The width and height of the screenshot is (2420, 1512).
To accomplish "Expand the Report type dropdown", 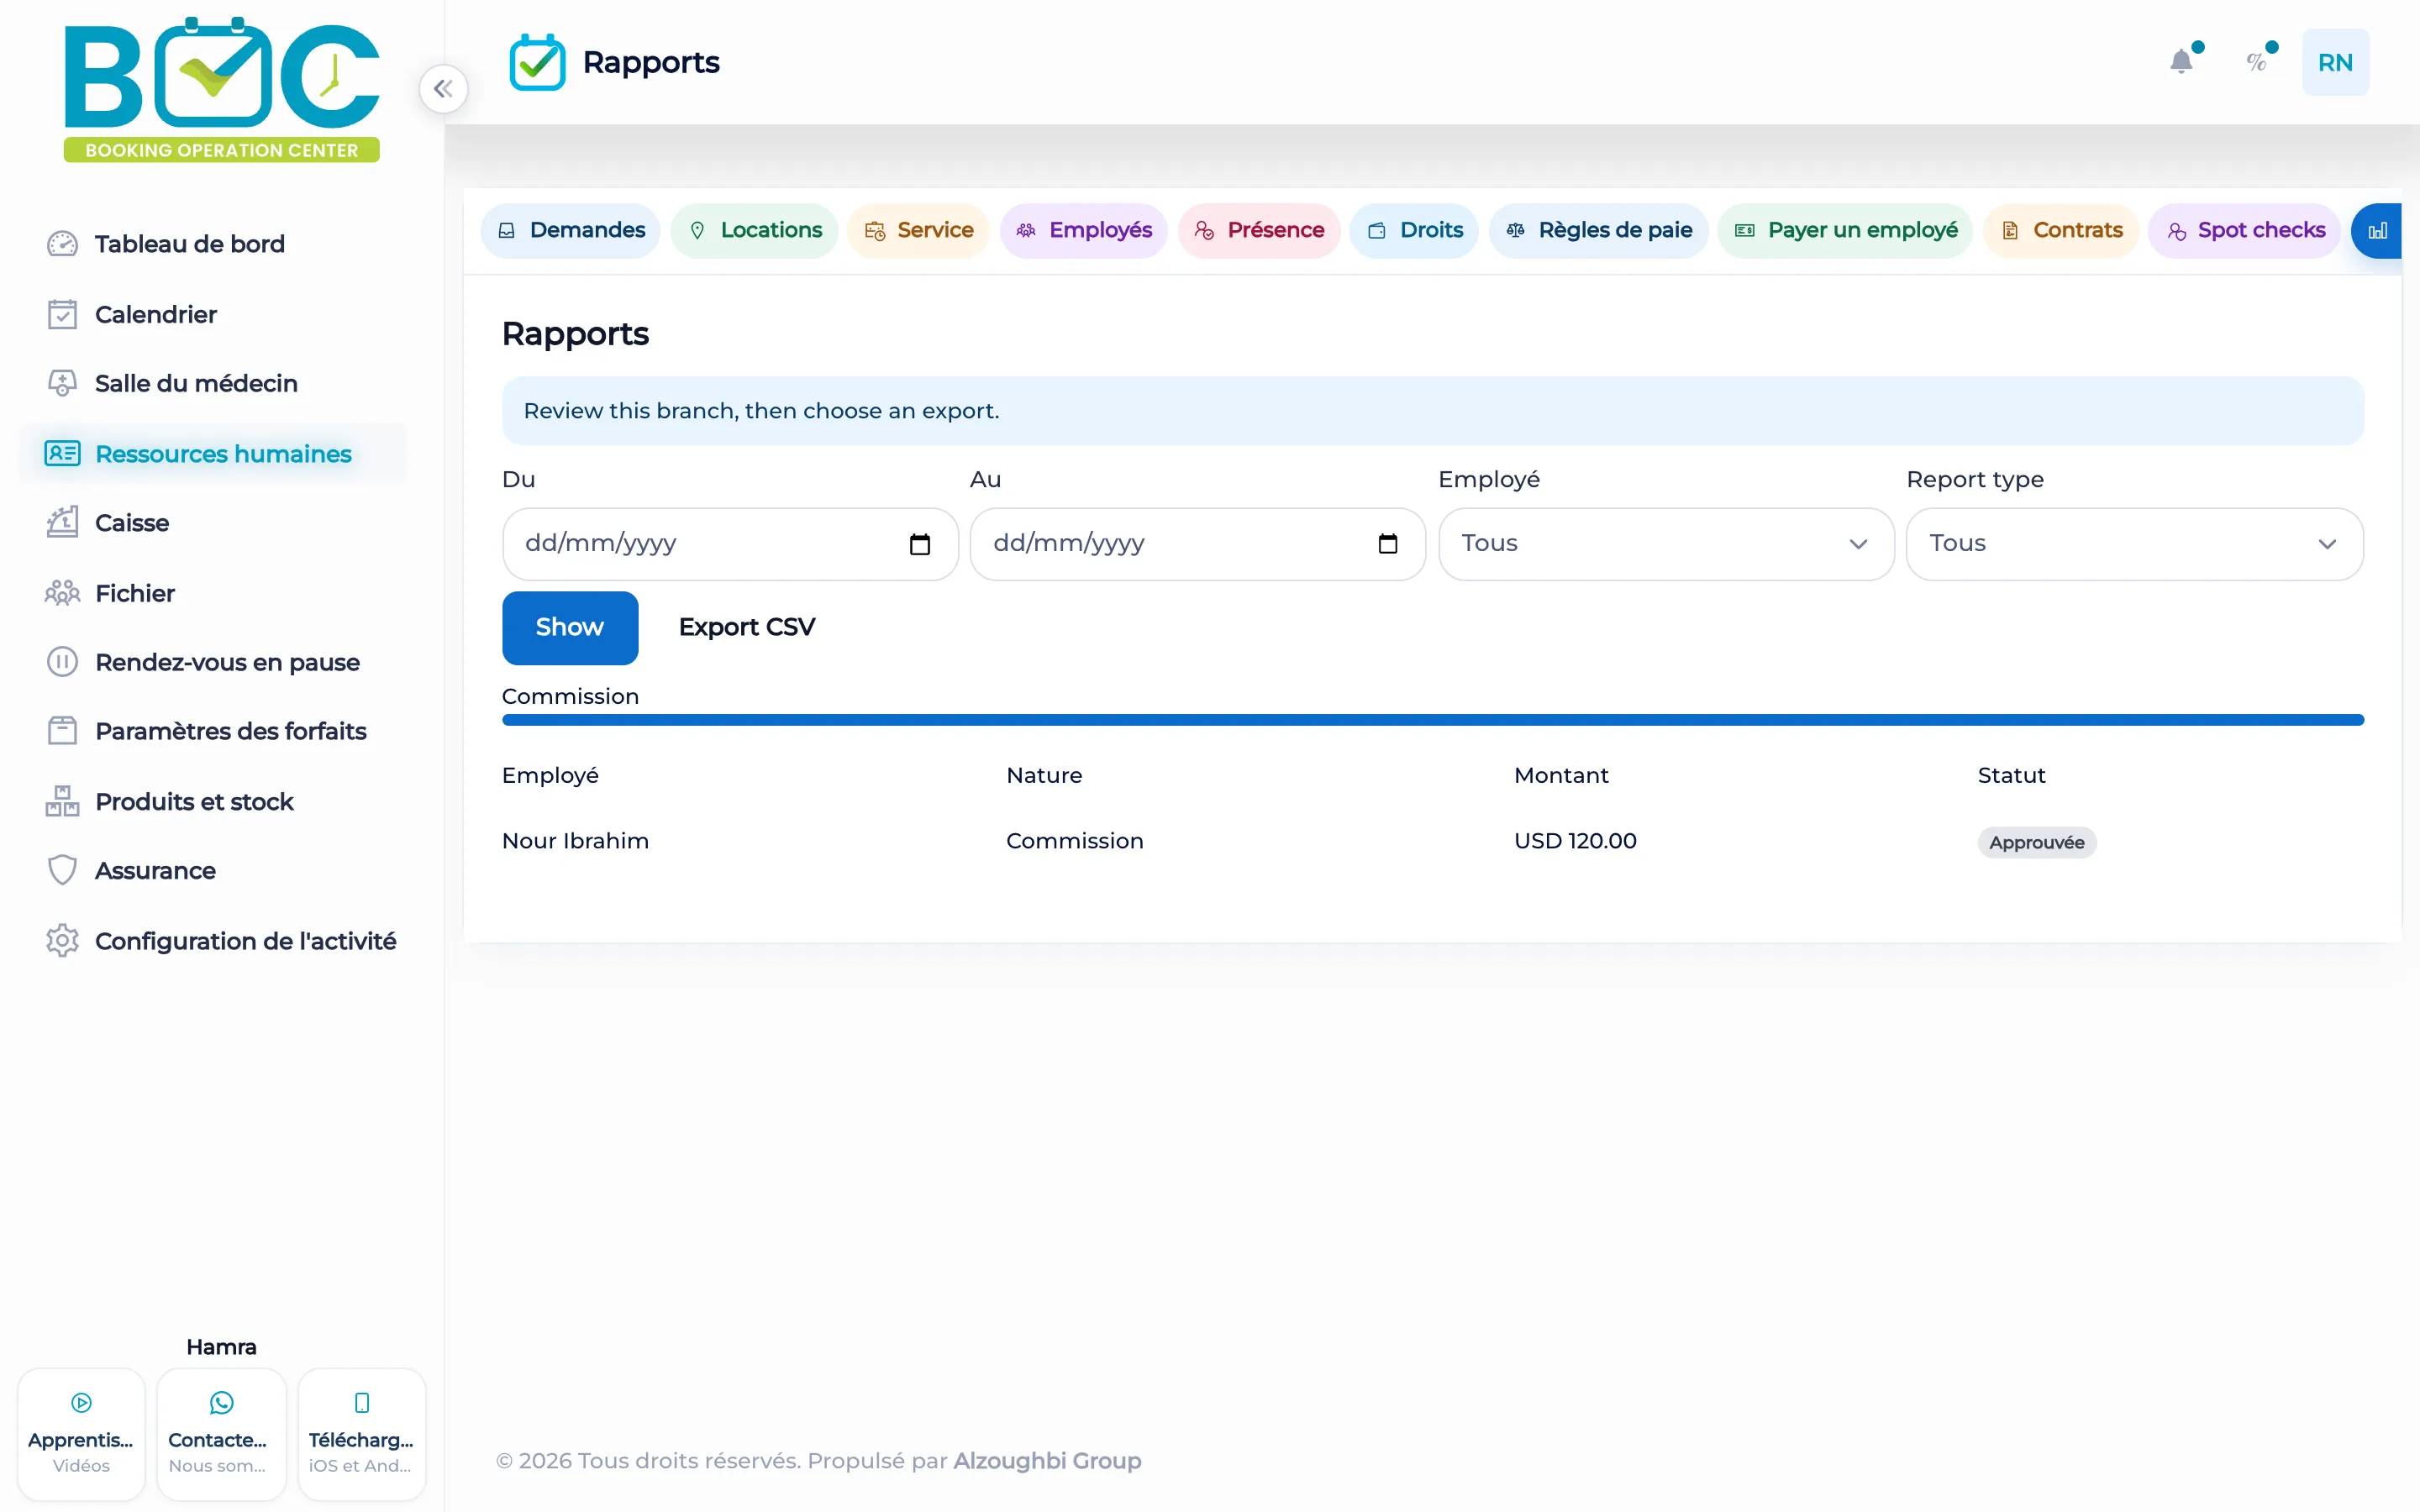I will point(2134,544).
